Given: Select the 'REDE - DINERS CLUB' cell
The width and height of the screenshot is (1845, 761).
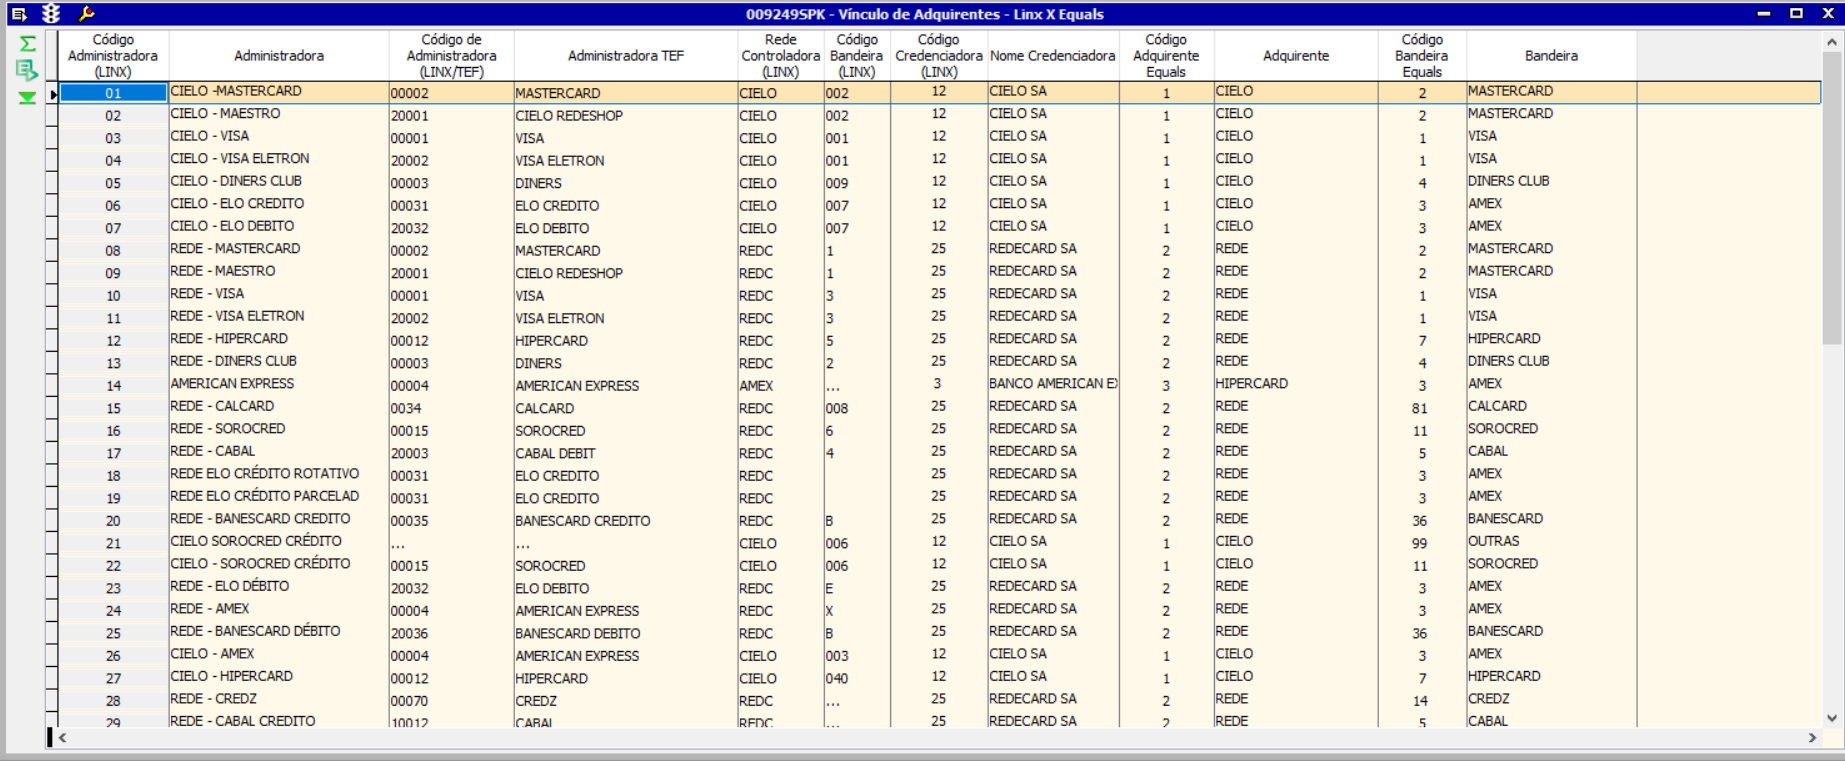Looking at the screenshot, I should click(x=279, y=362).
